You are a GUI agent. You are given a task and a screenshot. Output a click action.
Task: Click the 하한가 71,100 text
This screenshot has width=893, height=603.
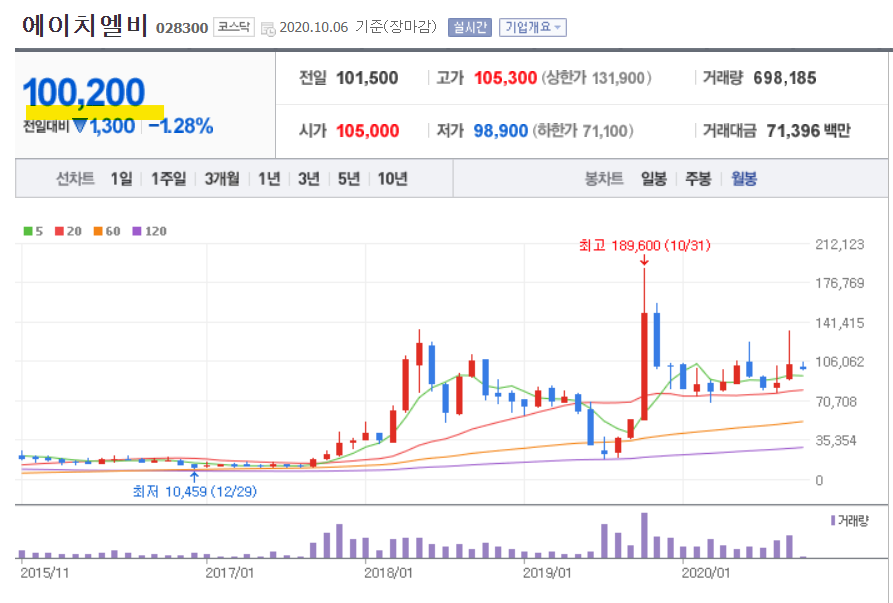(x=583, y=131)
